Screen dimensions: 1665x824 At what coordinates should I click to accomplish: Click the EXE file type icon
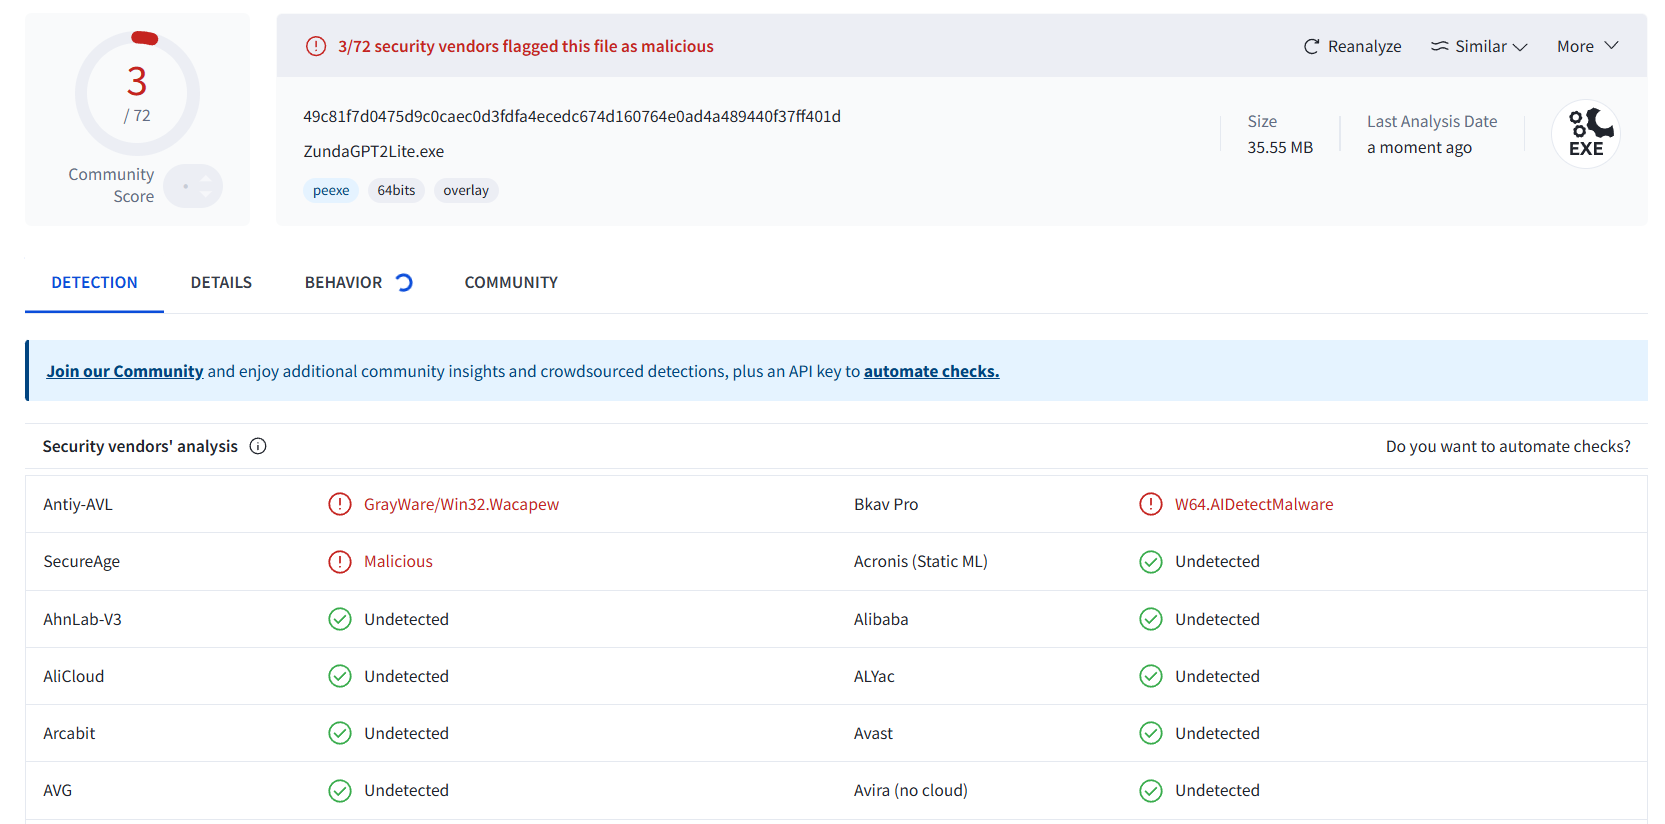pyautogui.click(x=1586, y=134)
